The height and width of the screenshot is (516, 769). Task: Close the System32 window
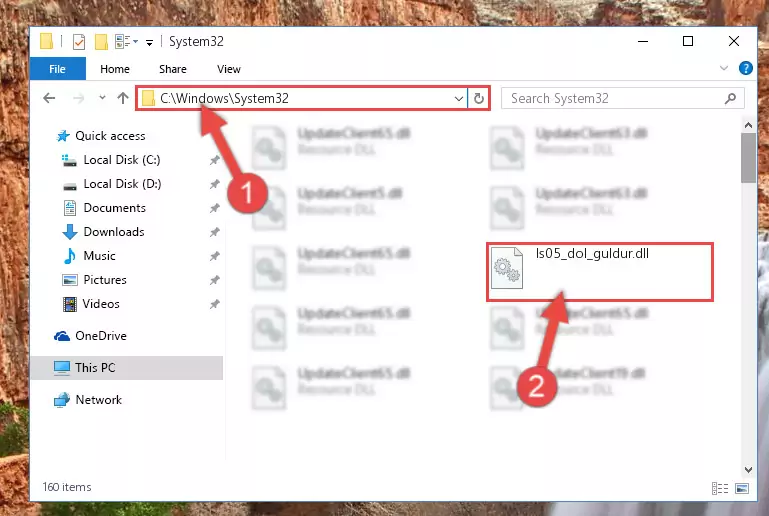click(x=734, y=42)
